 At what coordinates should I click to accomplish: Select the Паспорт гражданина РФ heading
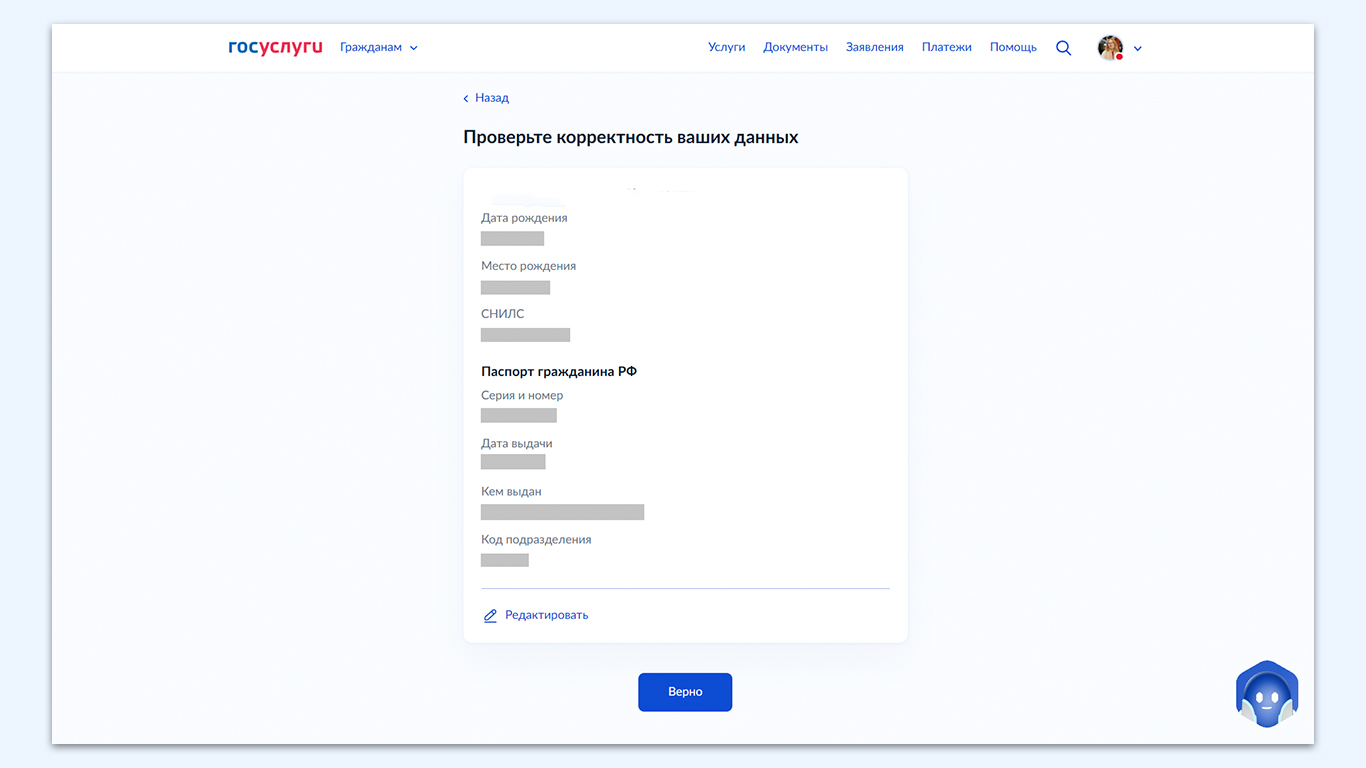(559, 371)
